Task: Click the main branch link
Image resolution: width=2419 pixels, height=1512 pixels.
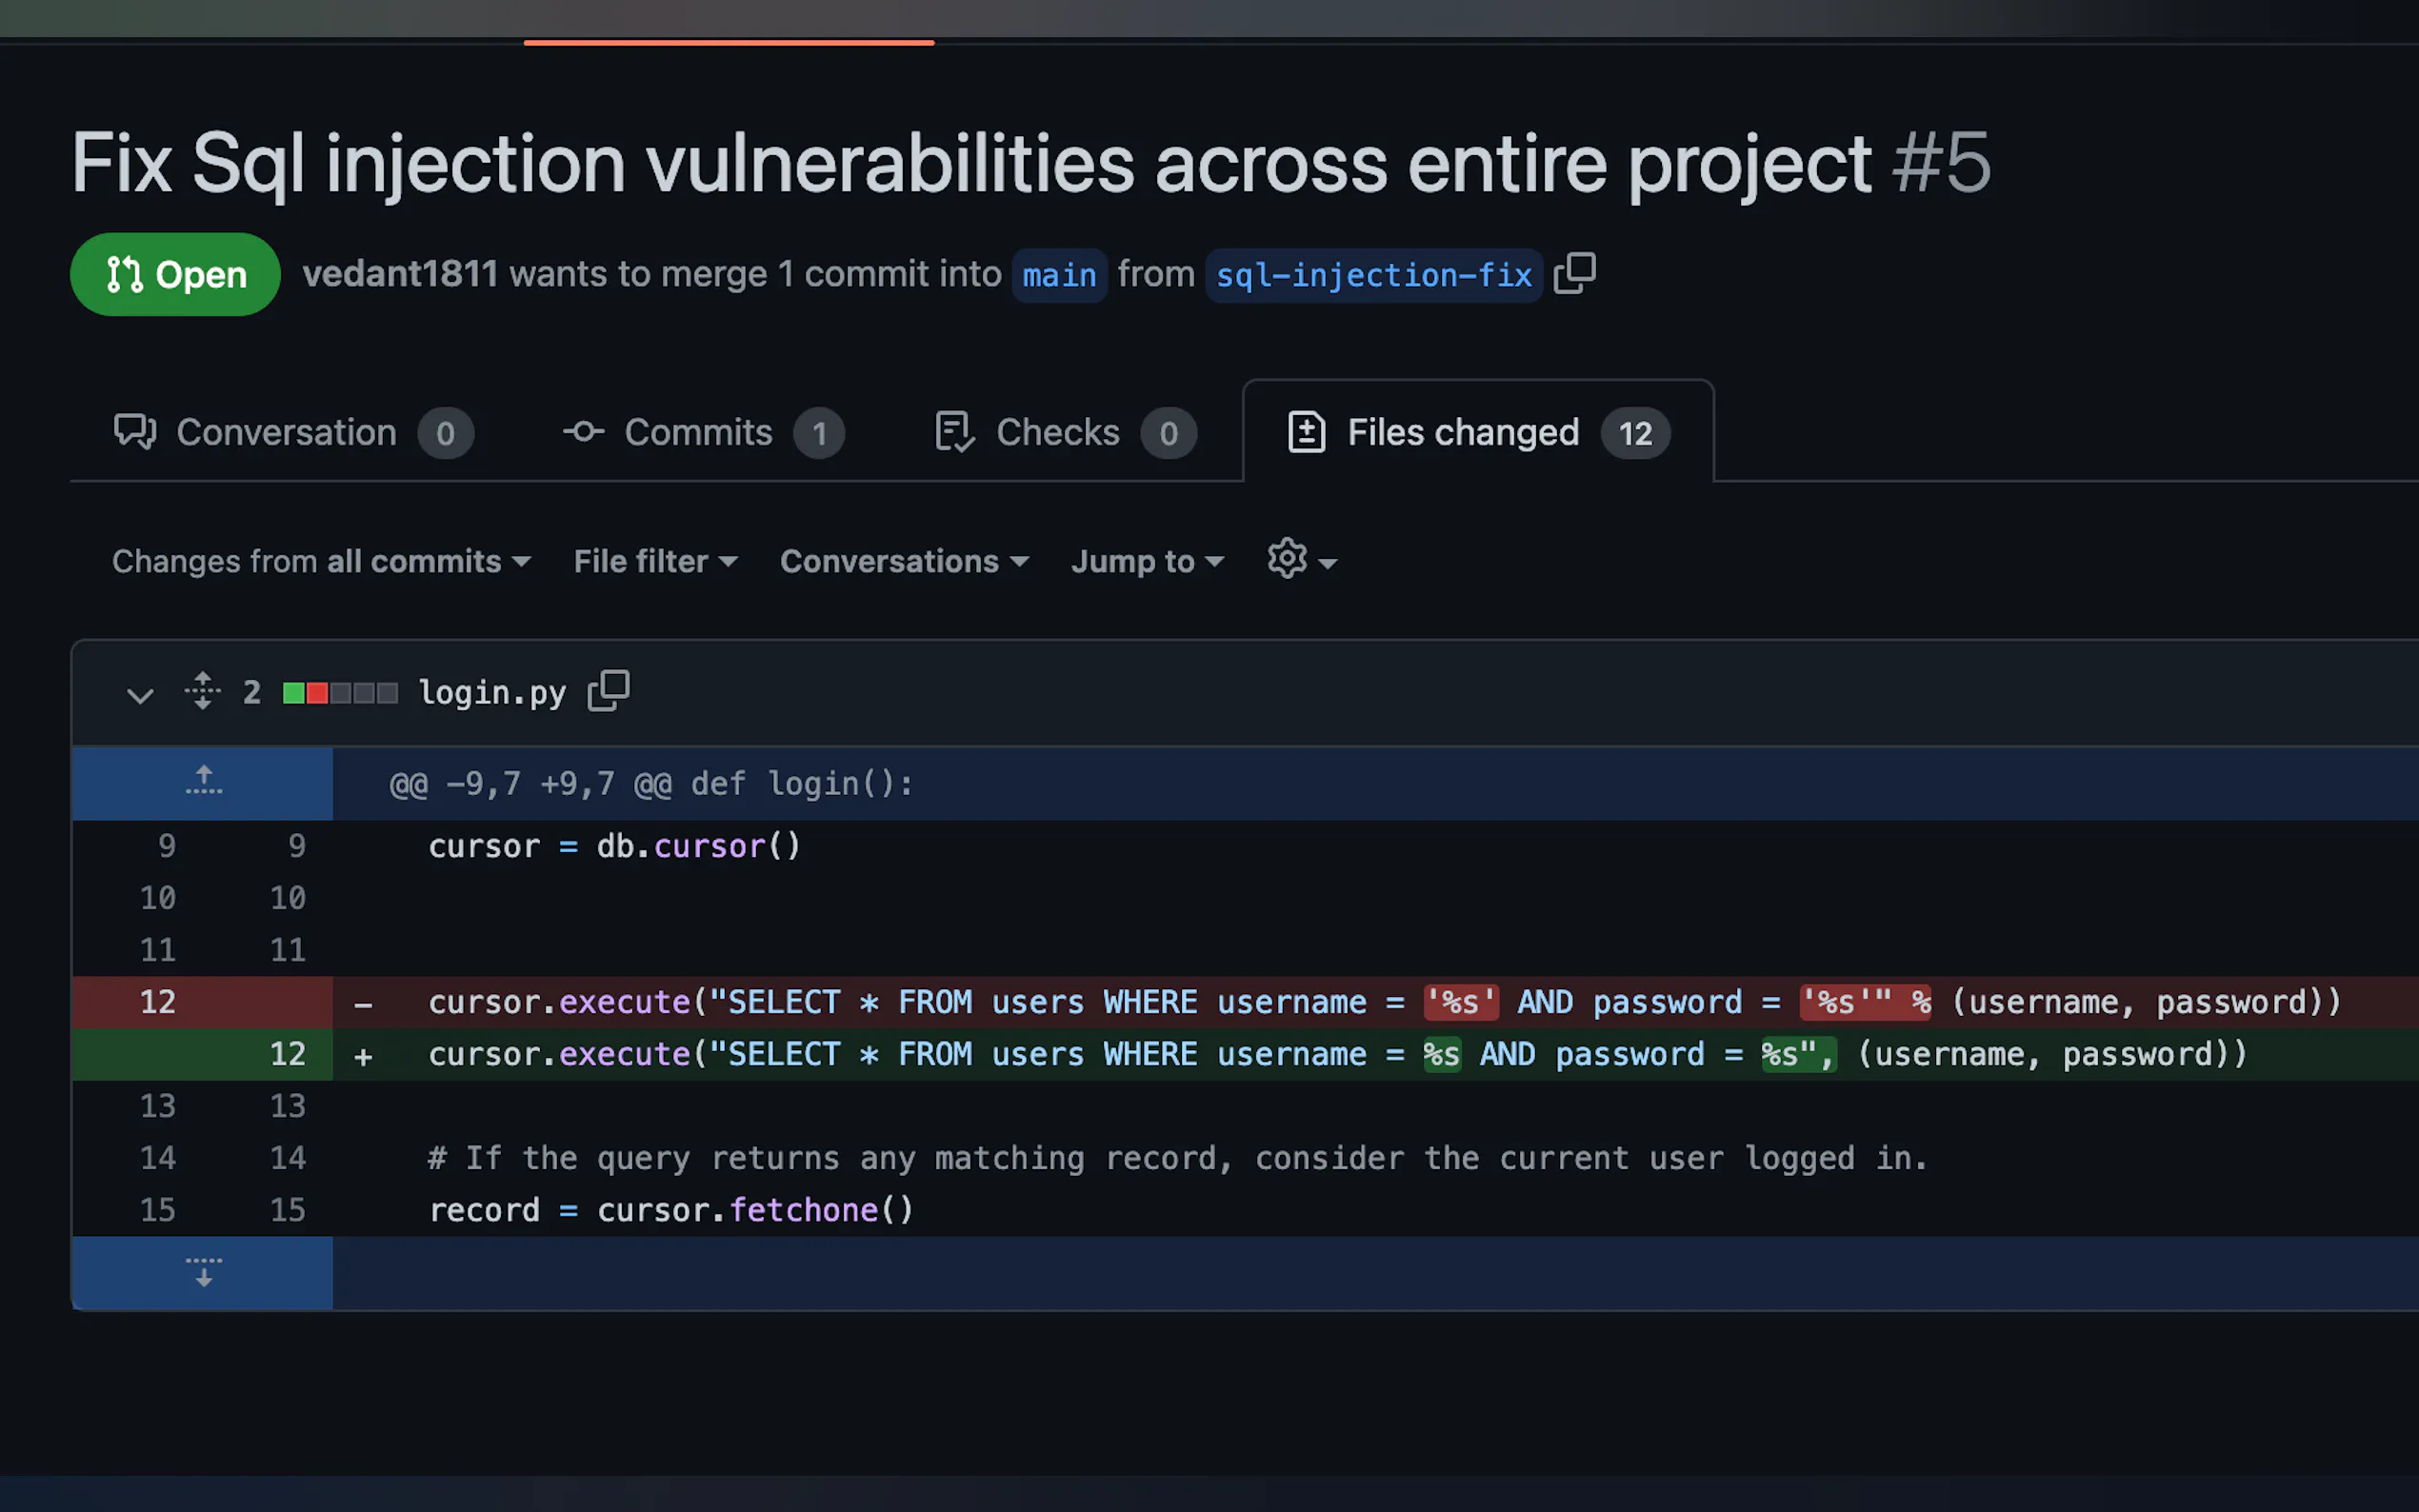Action: [x=1059, y=275]
